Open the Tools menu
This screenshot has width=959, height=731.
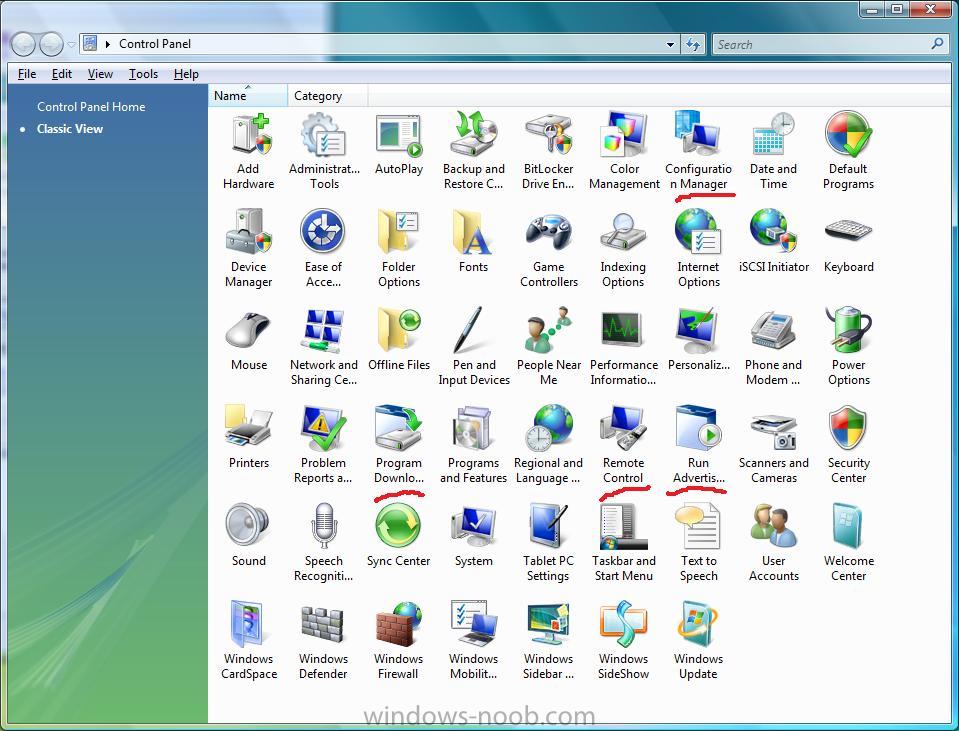point(144,74)
